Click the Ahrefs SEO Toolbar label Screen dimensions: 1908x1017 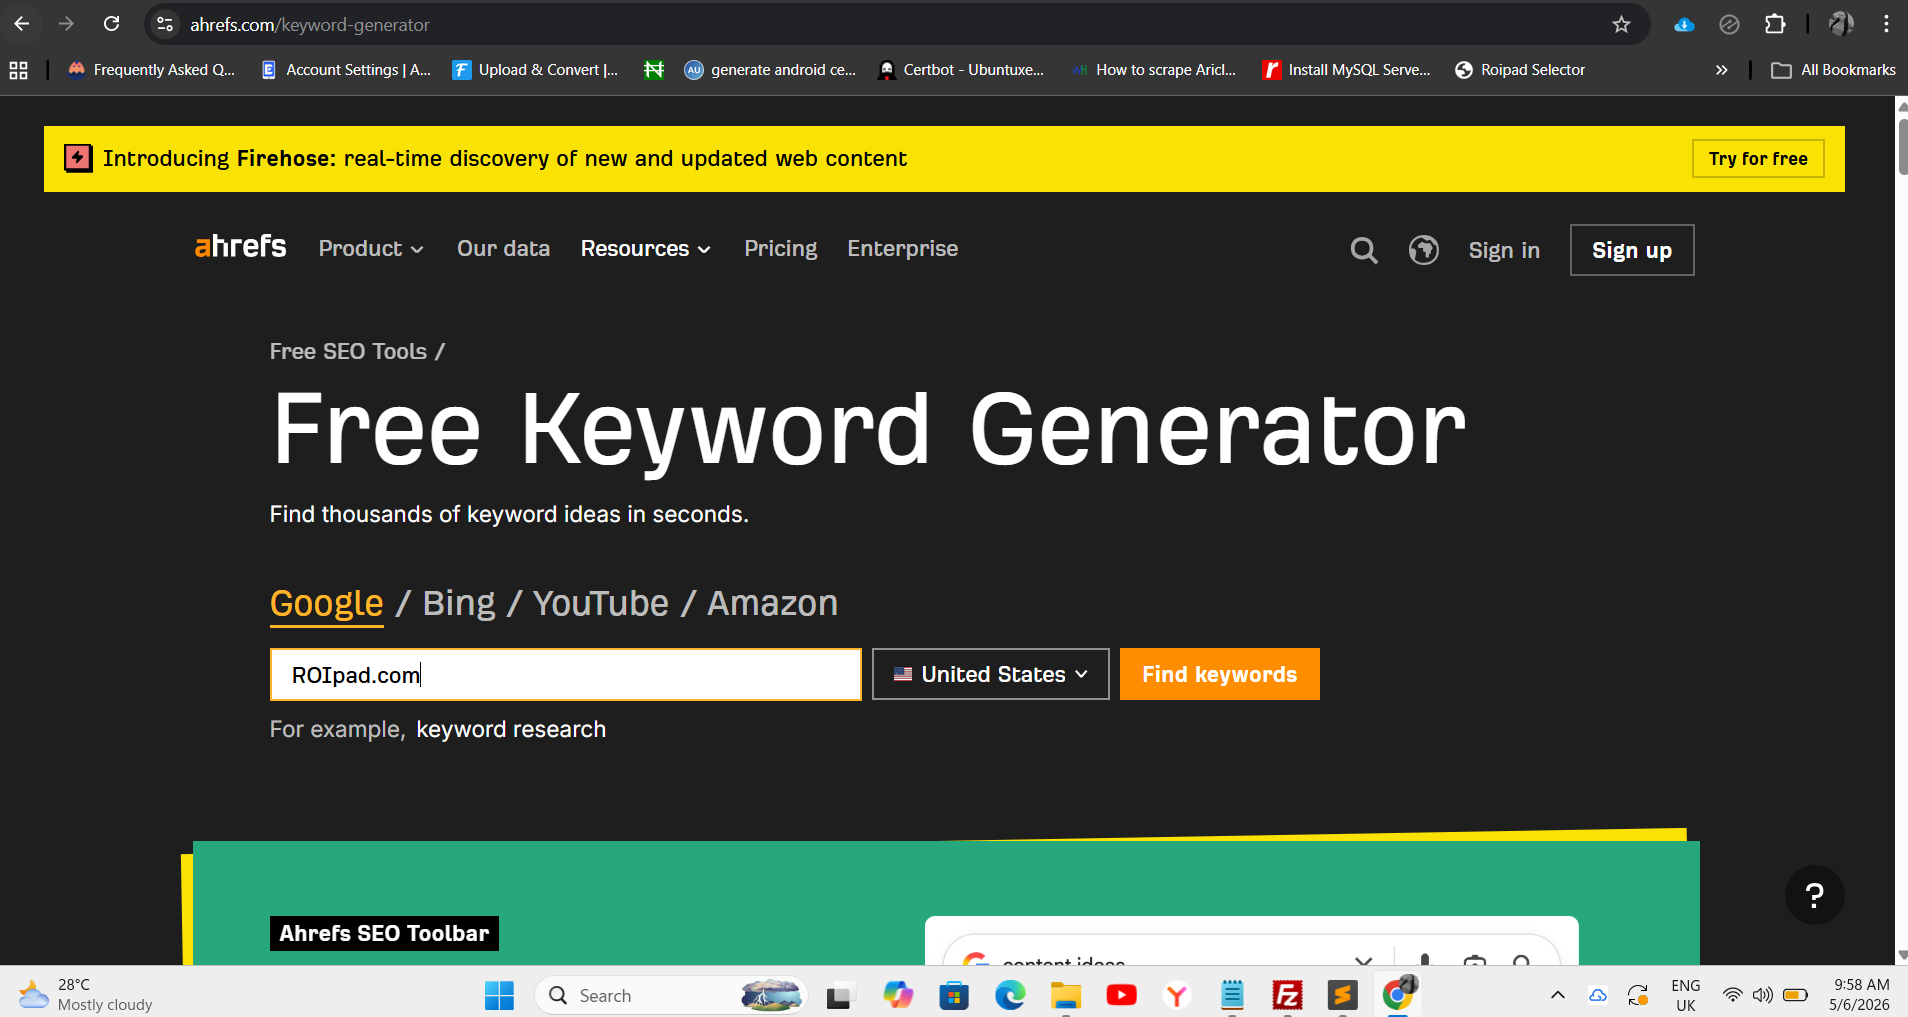pos(384,934)
